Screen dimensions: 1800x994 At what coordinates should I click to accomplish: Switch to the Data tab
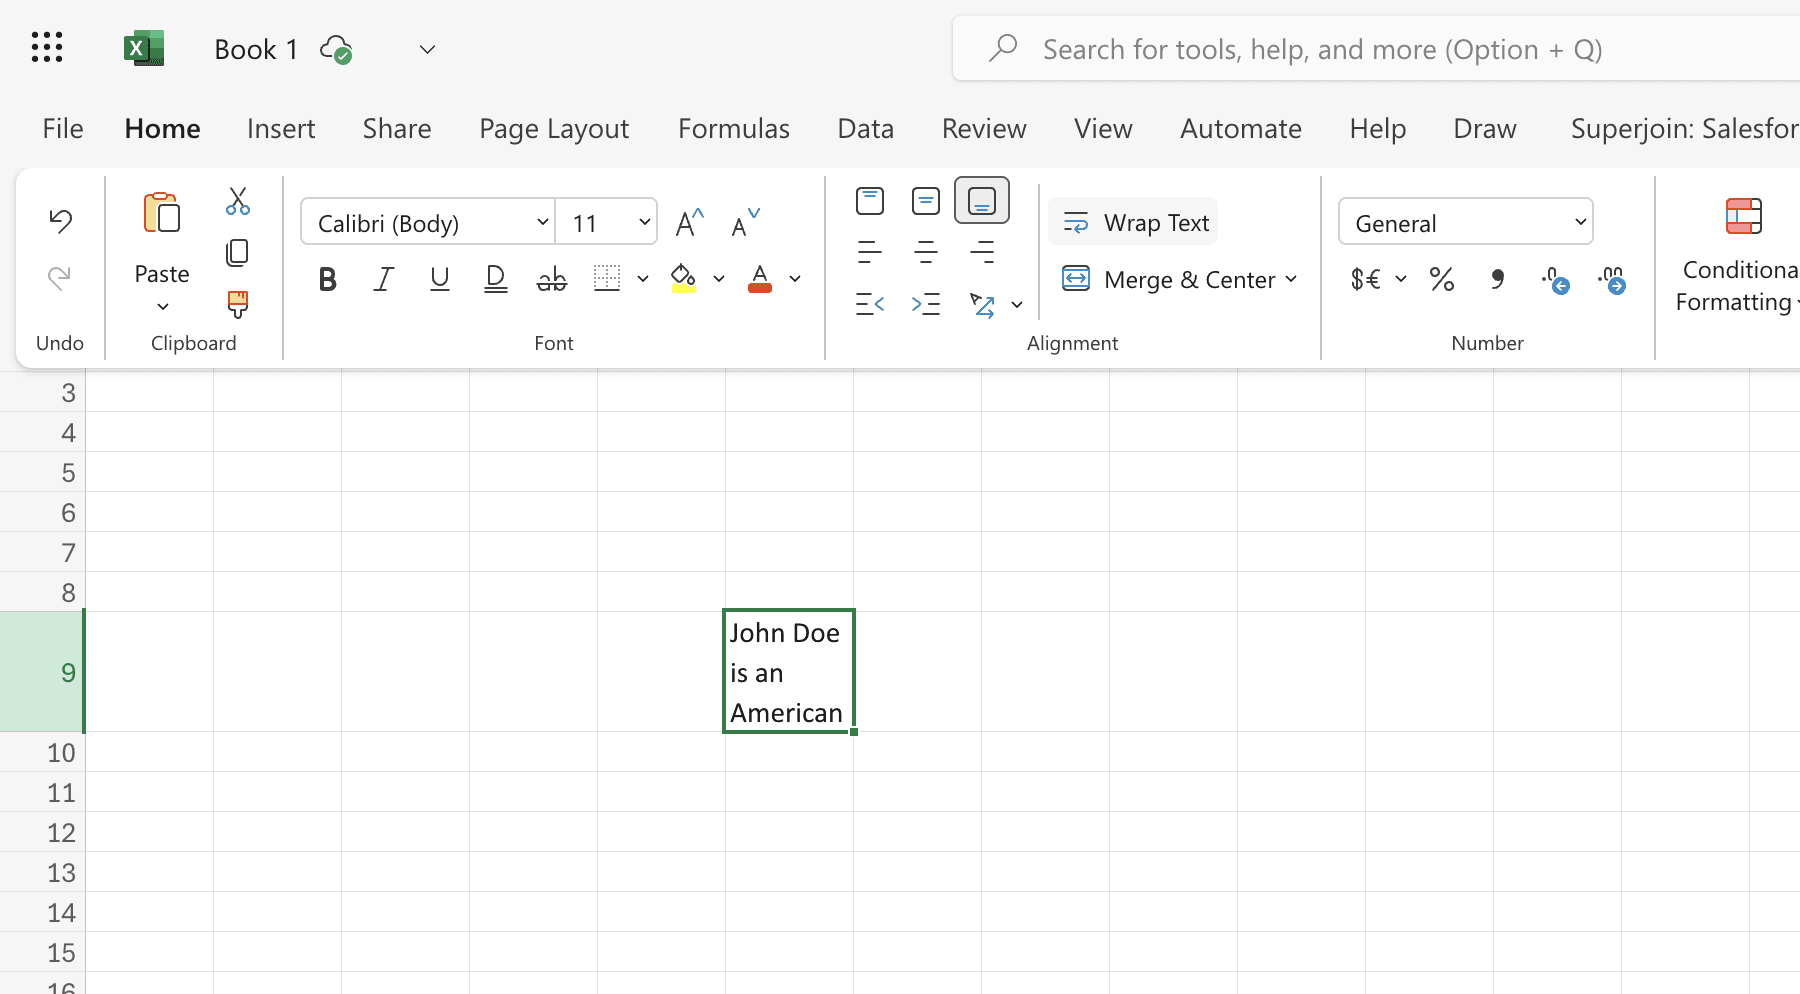pyautogui.click(x=866, y=128)
